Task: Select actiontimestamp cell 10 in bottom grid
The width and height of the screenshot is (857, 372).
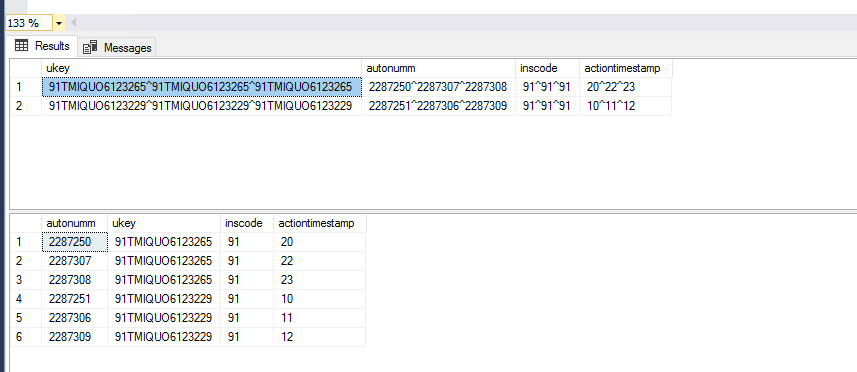Action: (x=320, y=299)
